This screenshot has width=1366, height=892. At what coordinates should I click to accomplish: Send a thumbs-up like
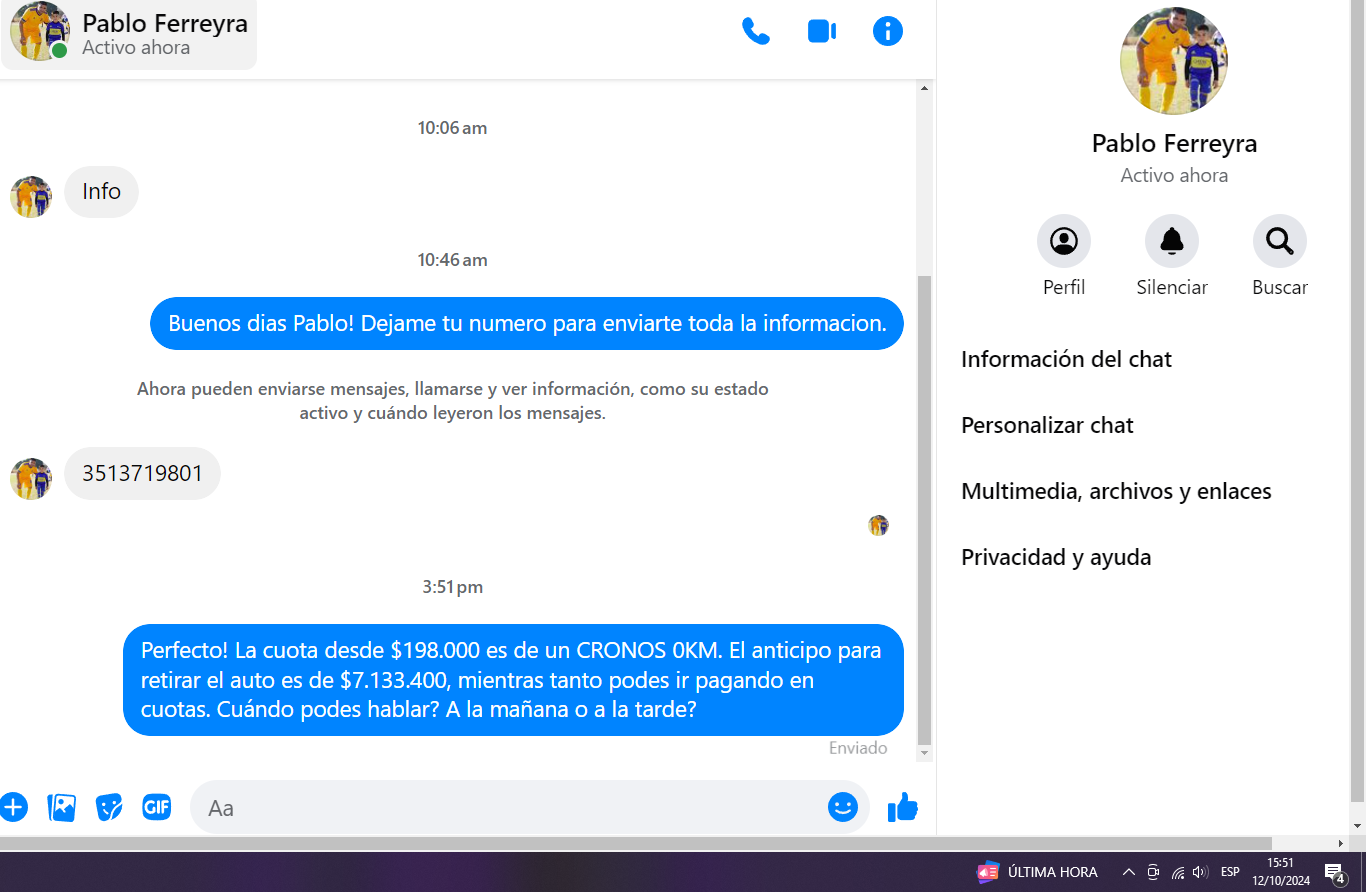click(x=902, y=807)
